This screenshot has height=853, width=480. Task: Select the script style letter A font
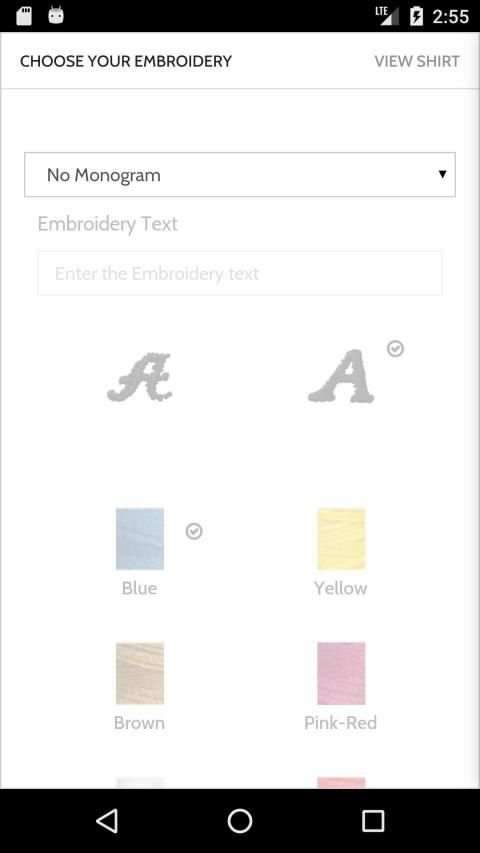[140, 378]
